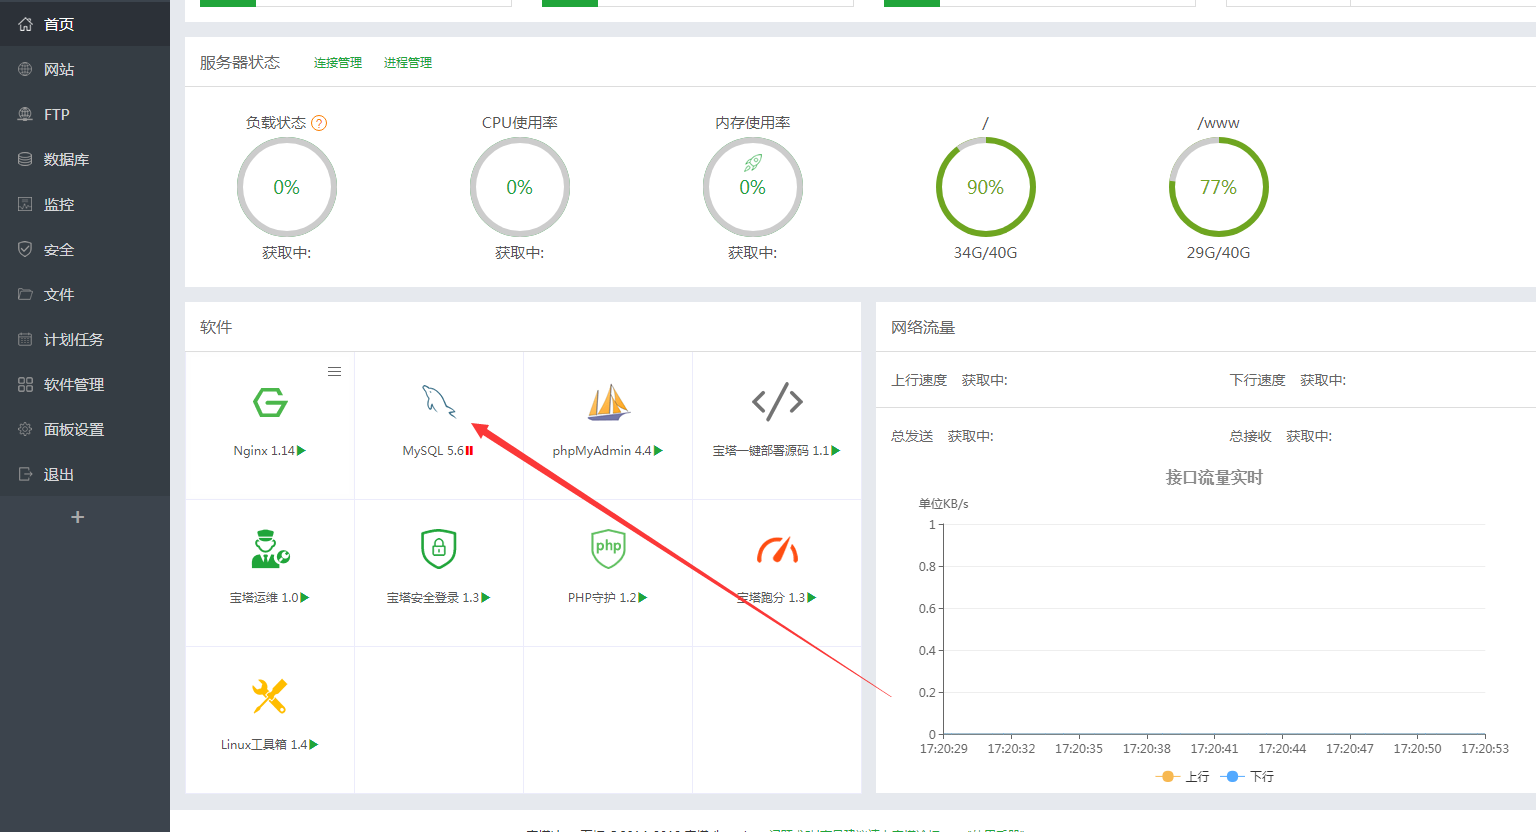This screenshot has height=832, width=1536.
Task: Go to the FTP menu item
Action: pyautogui.click(x=85, y=114)
